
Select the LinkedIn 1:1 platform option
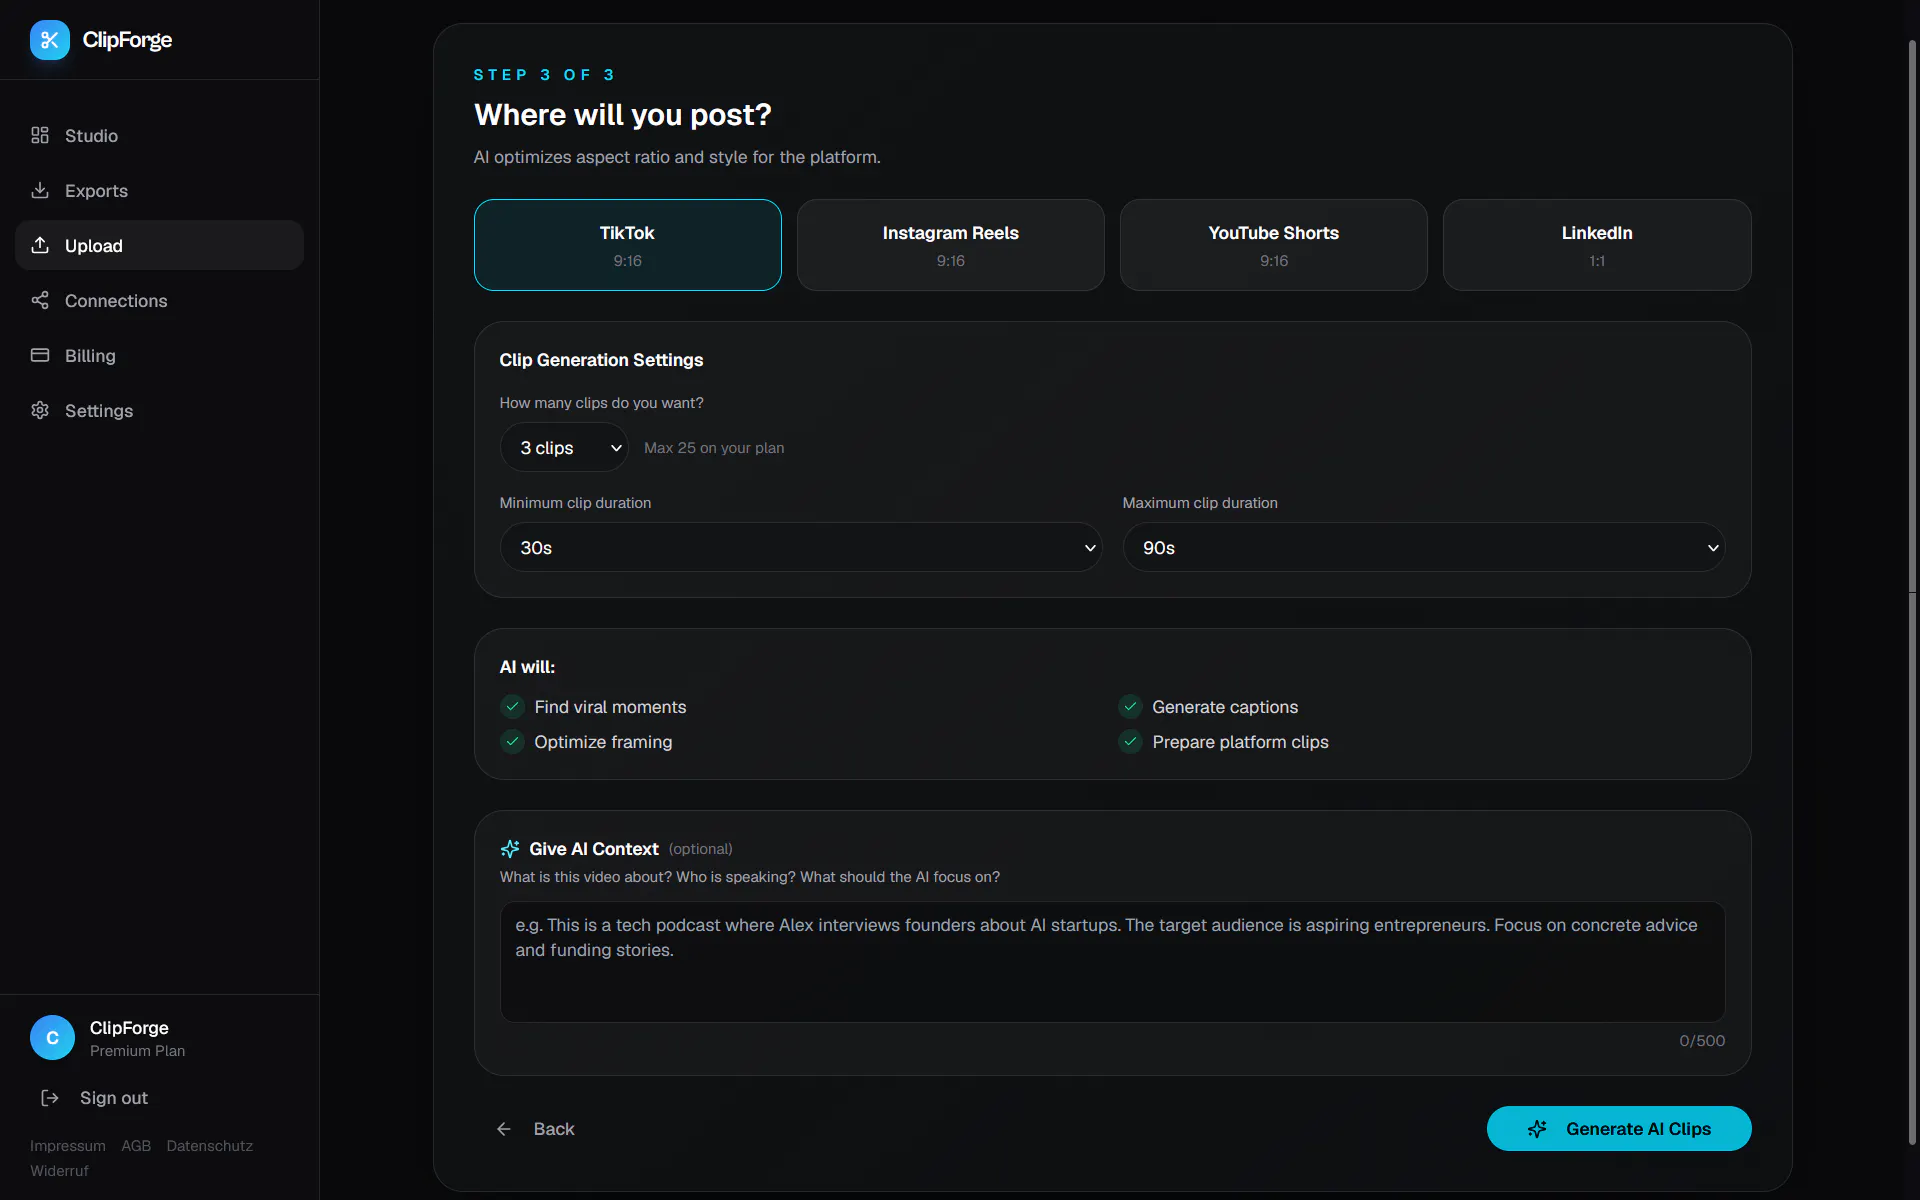tap(1597, 245)
